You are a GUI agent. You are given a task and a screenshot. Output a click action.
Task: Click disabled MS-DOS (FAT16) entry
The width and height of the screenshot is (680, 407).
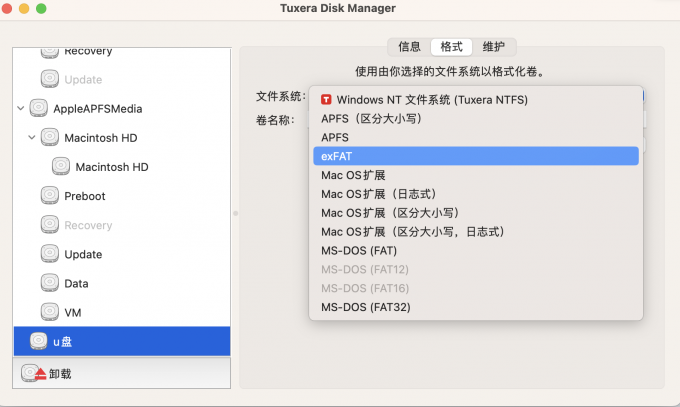pyautogui.click(x=476, y=289)
